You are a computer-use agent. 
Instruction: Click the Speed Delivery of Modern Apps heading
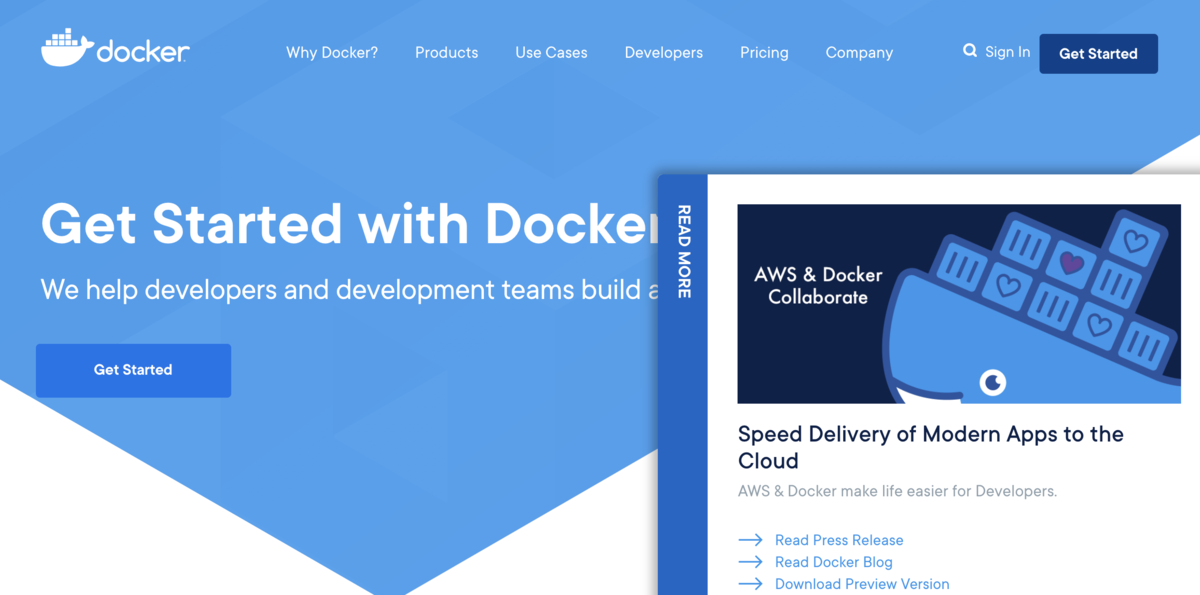tap(931, 447)
